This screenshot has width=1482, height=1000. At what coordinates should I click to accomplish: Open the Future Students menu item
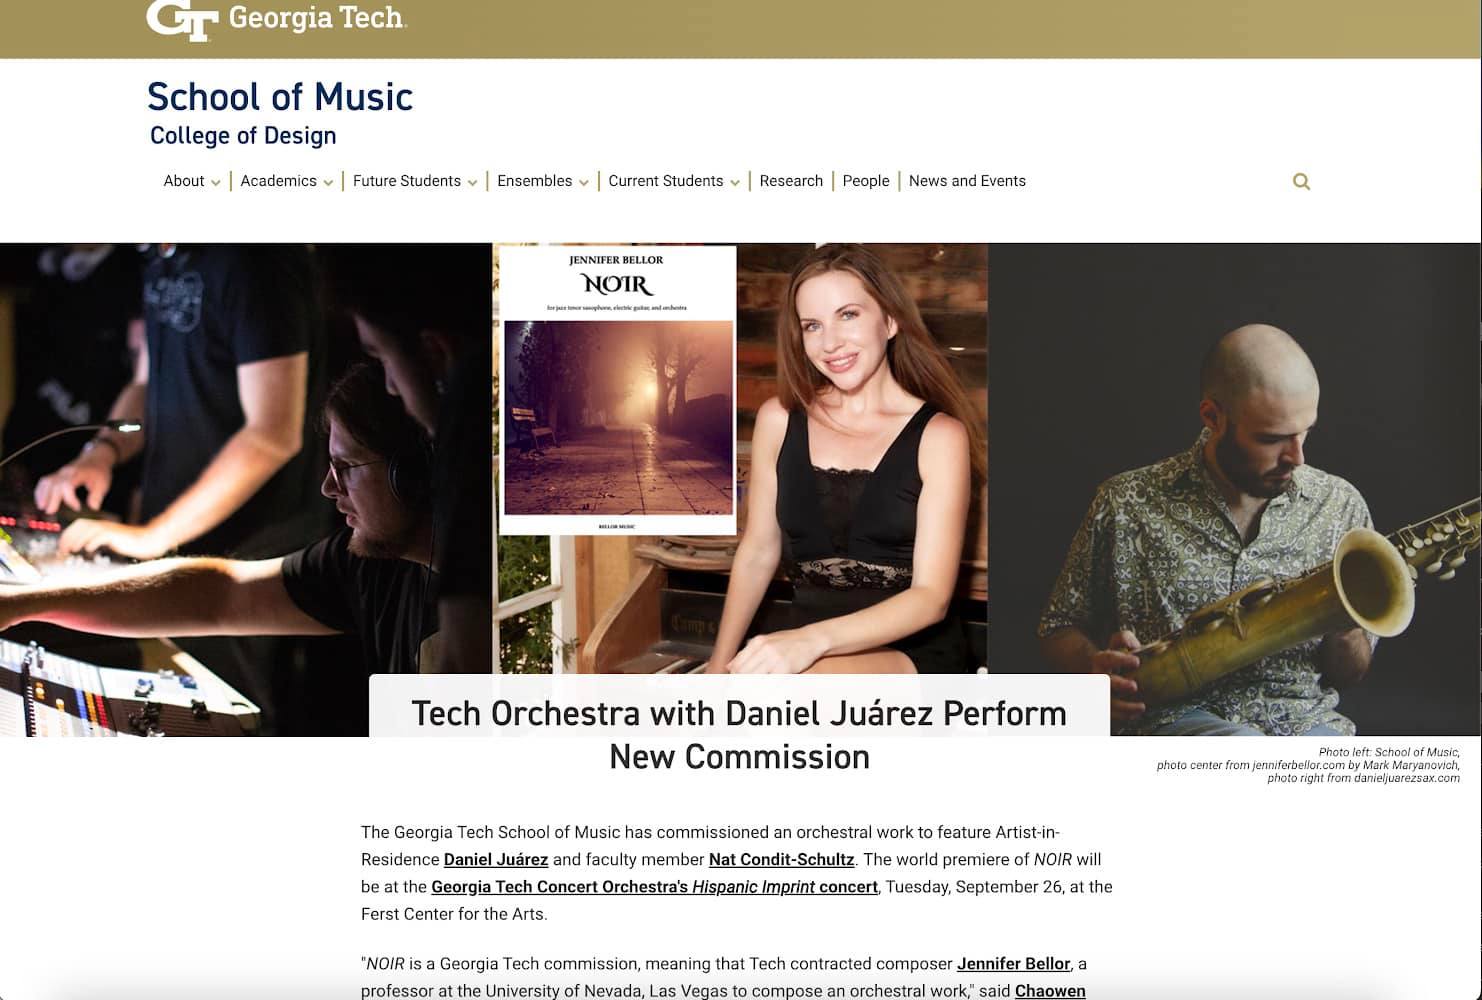point(407,181)
